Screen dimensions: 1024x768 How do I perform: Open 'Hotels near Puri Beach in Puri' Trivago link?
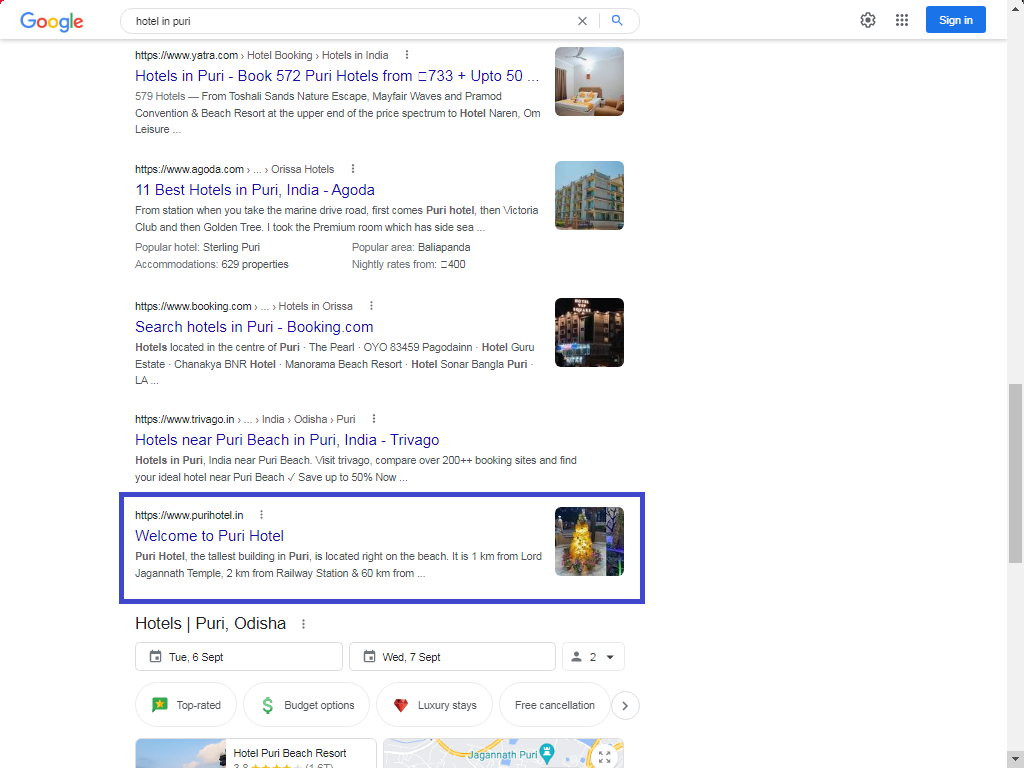pos(287,440)
